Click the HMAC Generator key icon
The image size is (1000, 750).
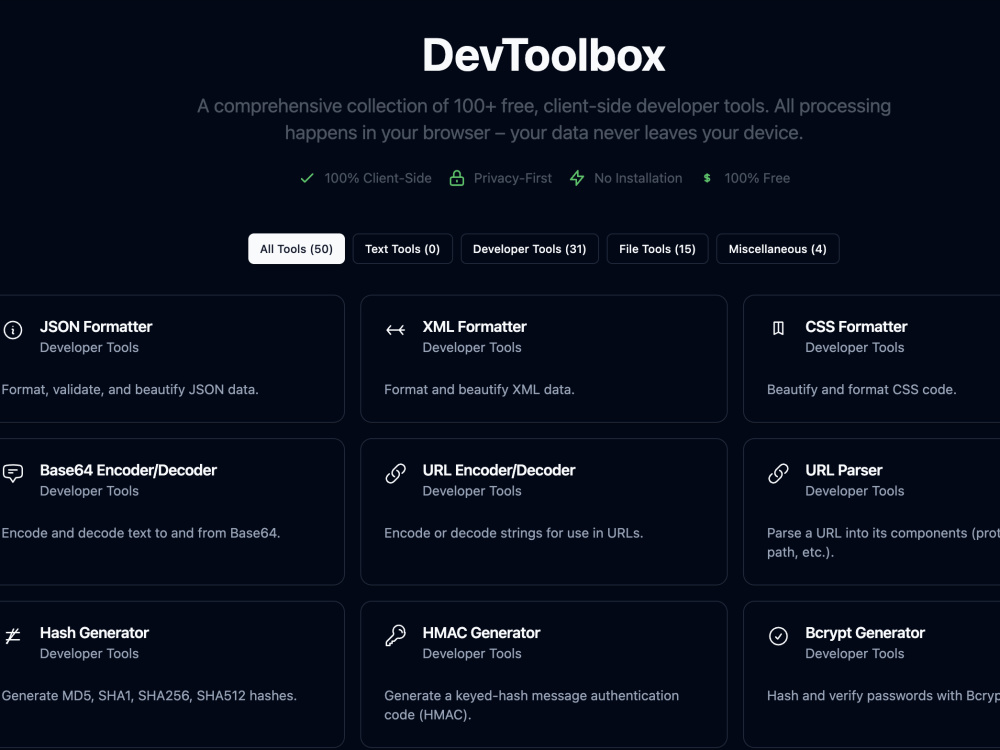(x=395, y=635)
